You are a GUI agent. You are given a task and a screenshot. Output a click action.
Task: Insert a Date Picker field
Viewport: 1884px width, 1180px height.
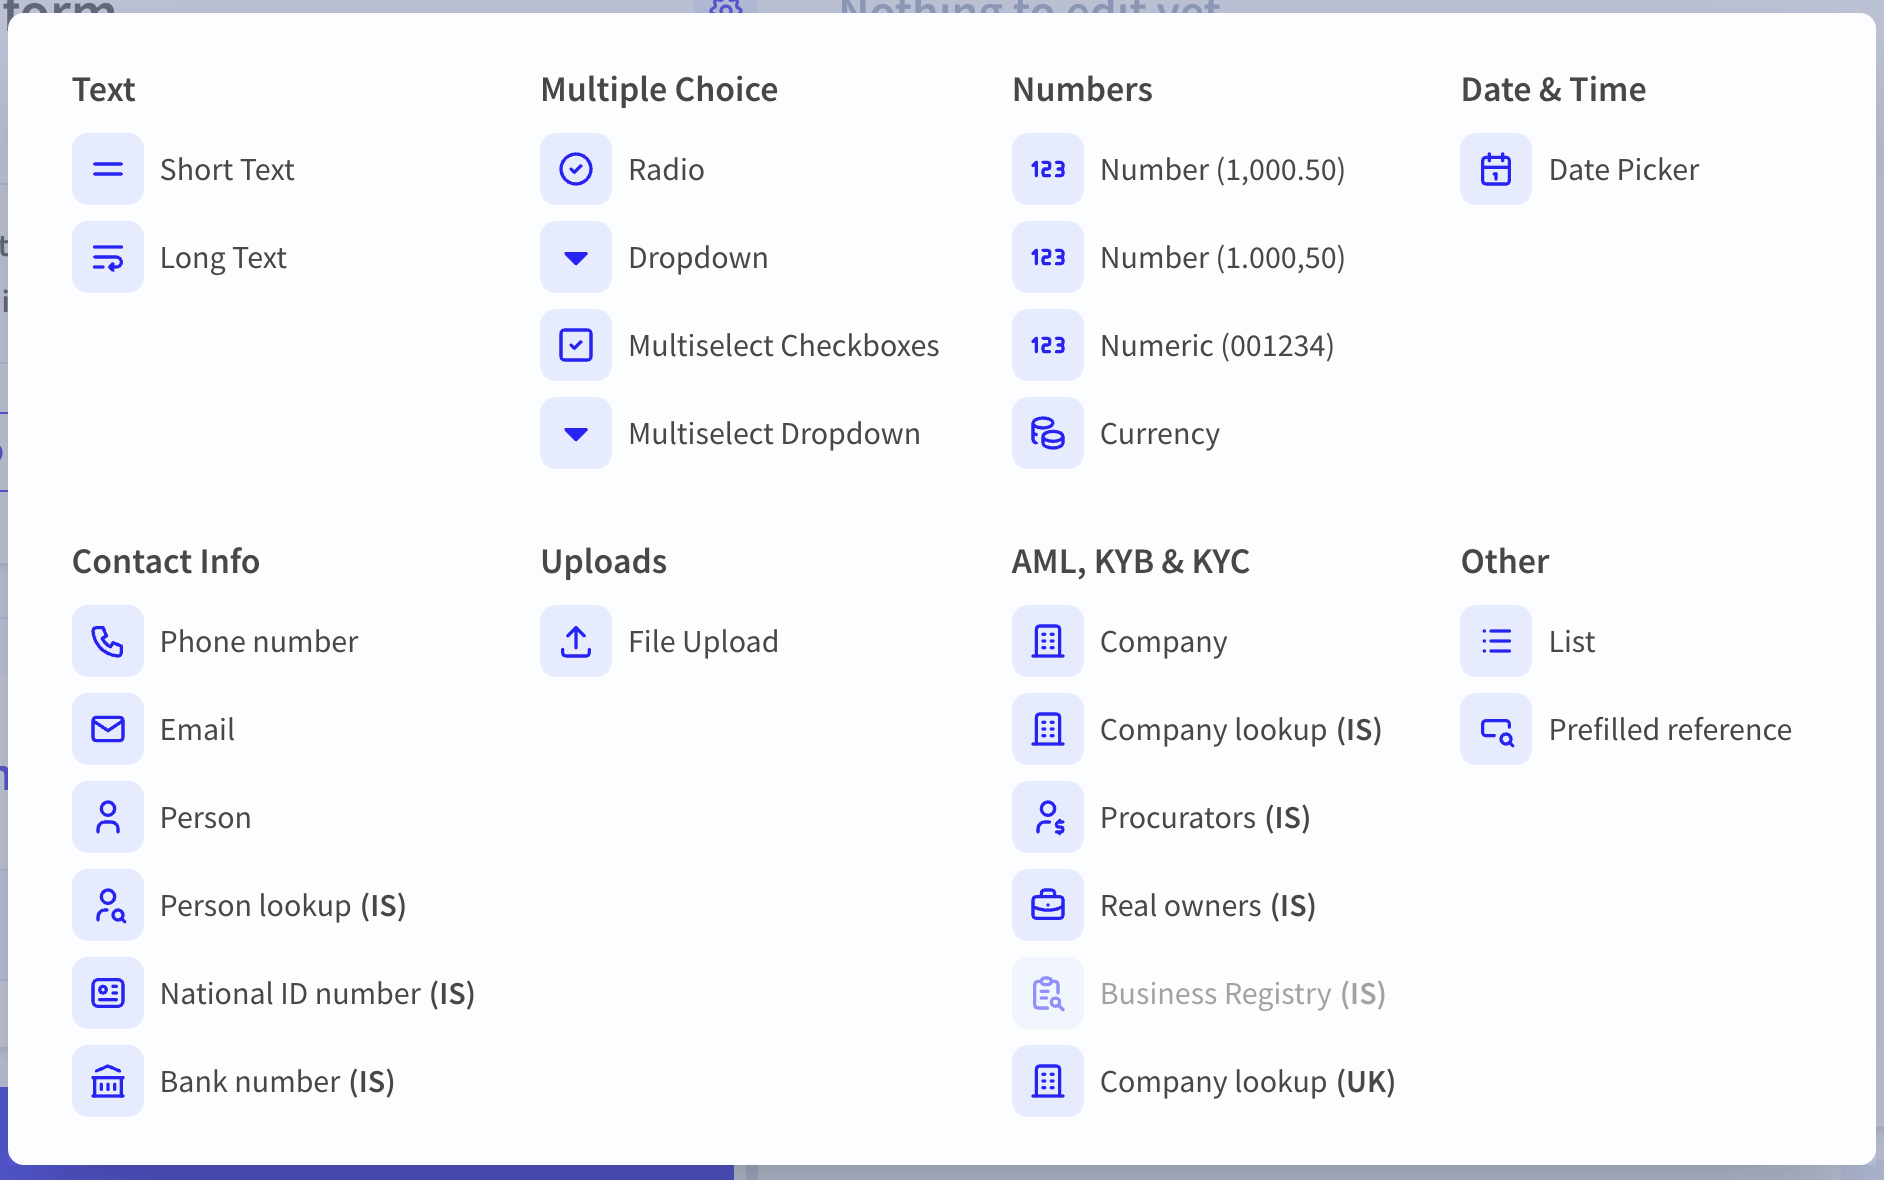1623,170
